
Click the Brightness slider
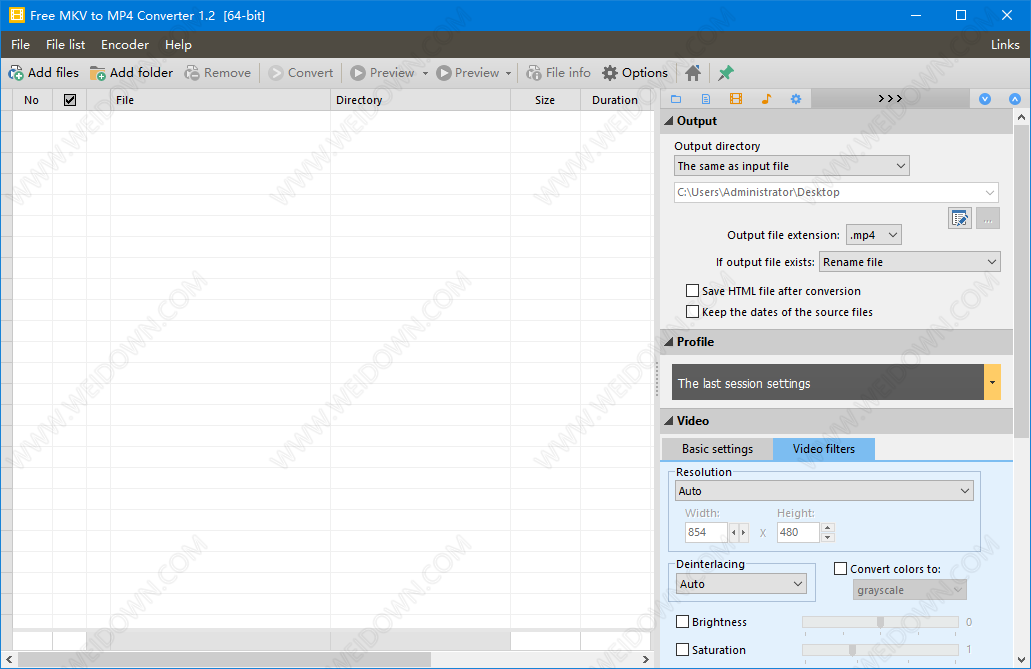tap(880, 622)
